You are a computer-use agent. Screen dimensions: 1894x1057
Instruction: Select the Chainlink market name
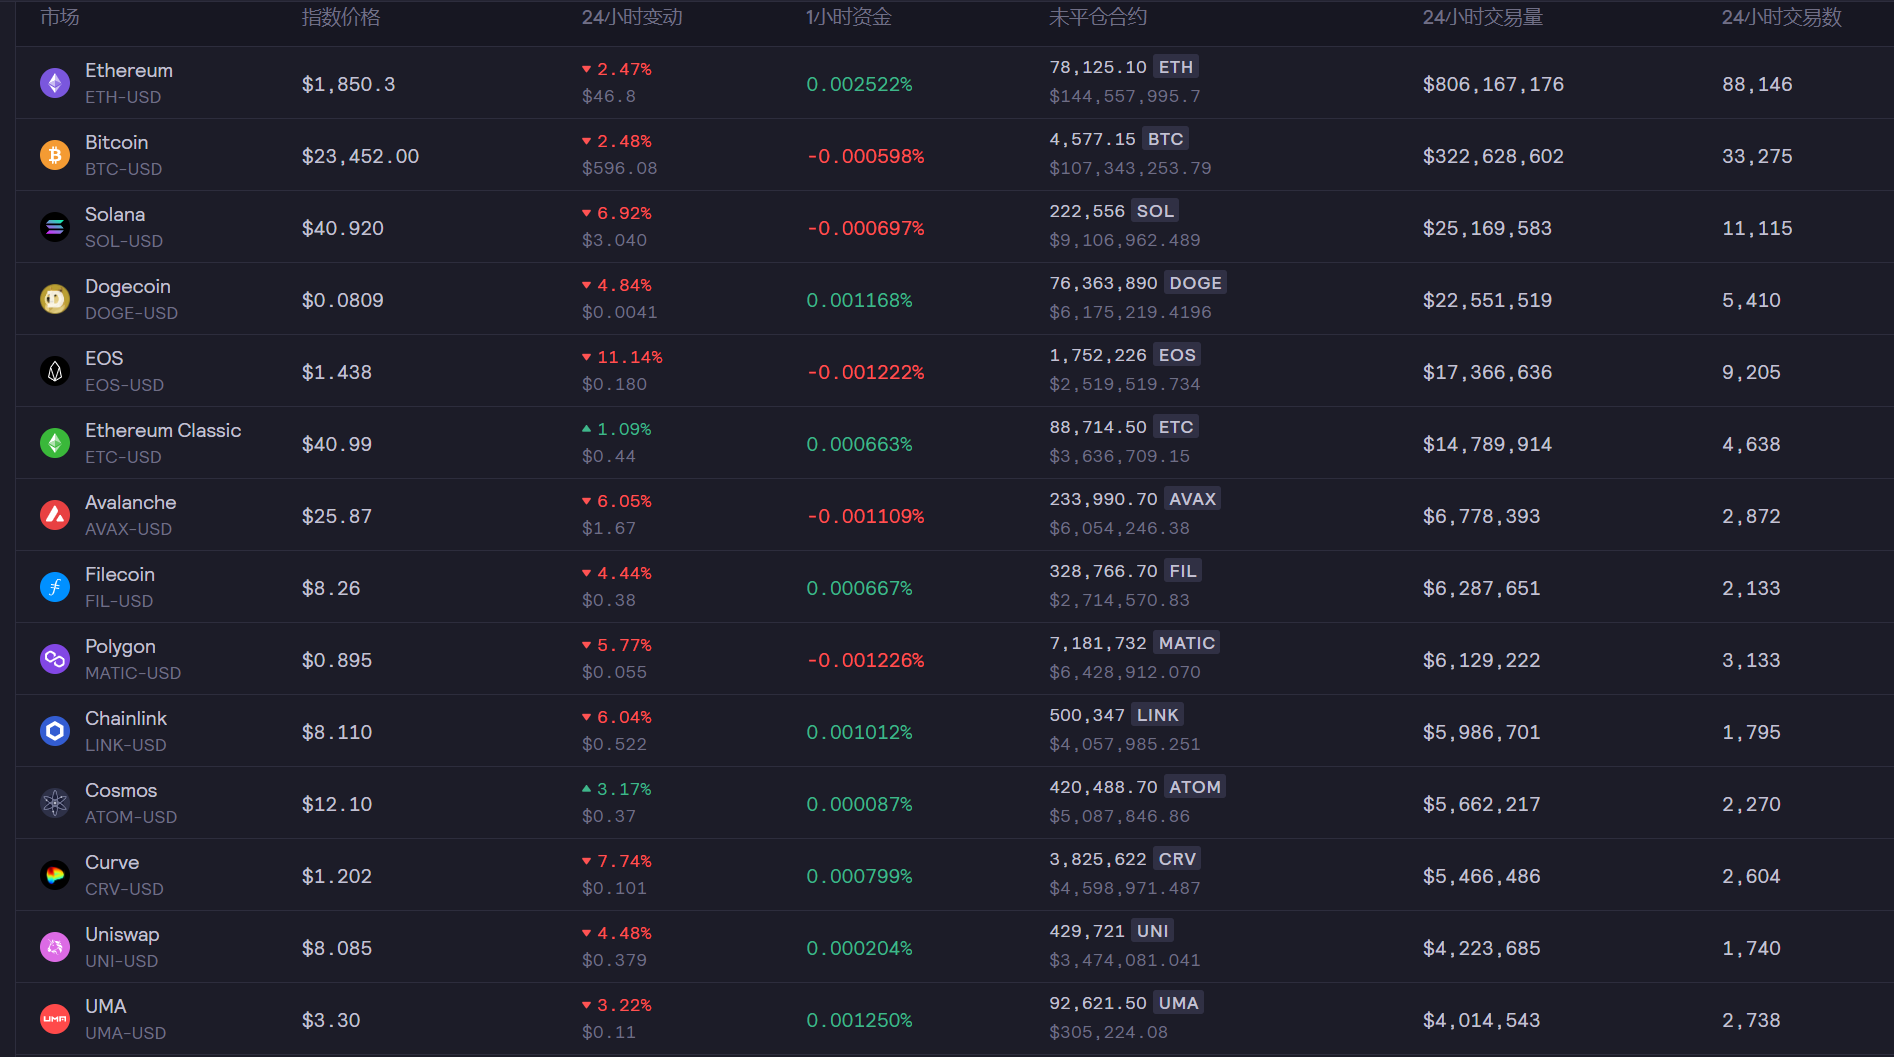[126, 718]
